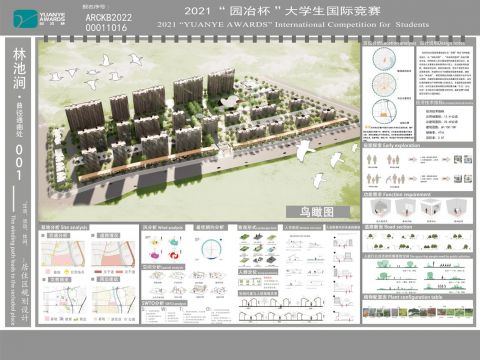
Task: Open the circular sun path diagram
Action: tap(212, 250)
